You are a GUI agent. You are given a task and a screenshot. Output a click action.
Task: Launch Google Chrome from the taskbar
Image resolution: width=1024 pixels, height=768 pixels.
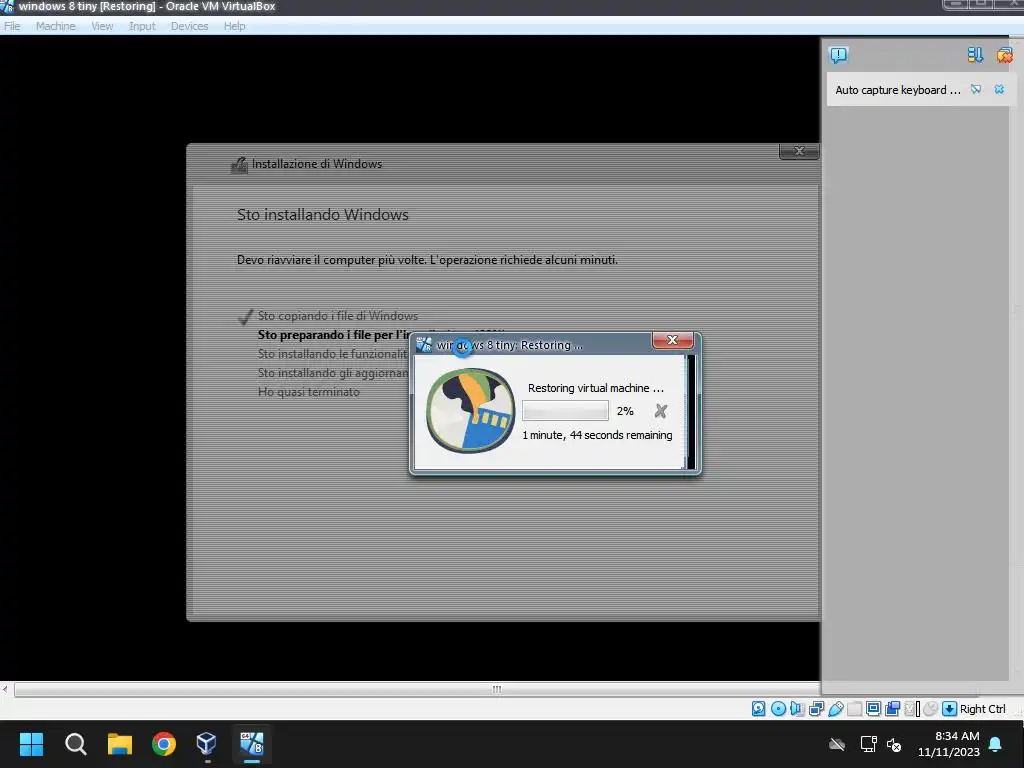point(164,744)
